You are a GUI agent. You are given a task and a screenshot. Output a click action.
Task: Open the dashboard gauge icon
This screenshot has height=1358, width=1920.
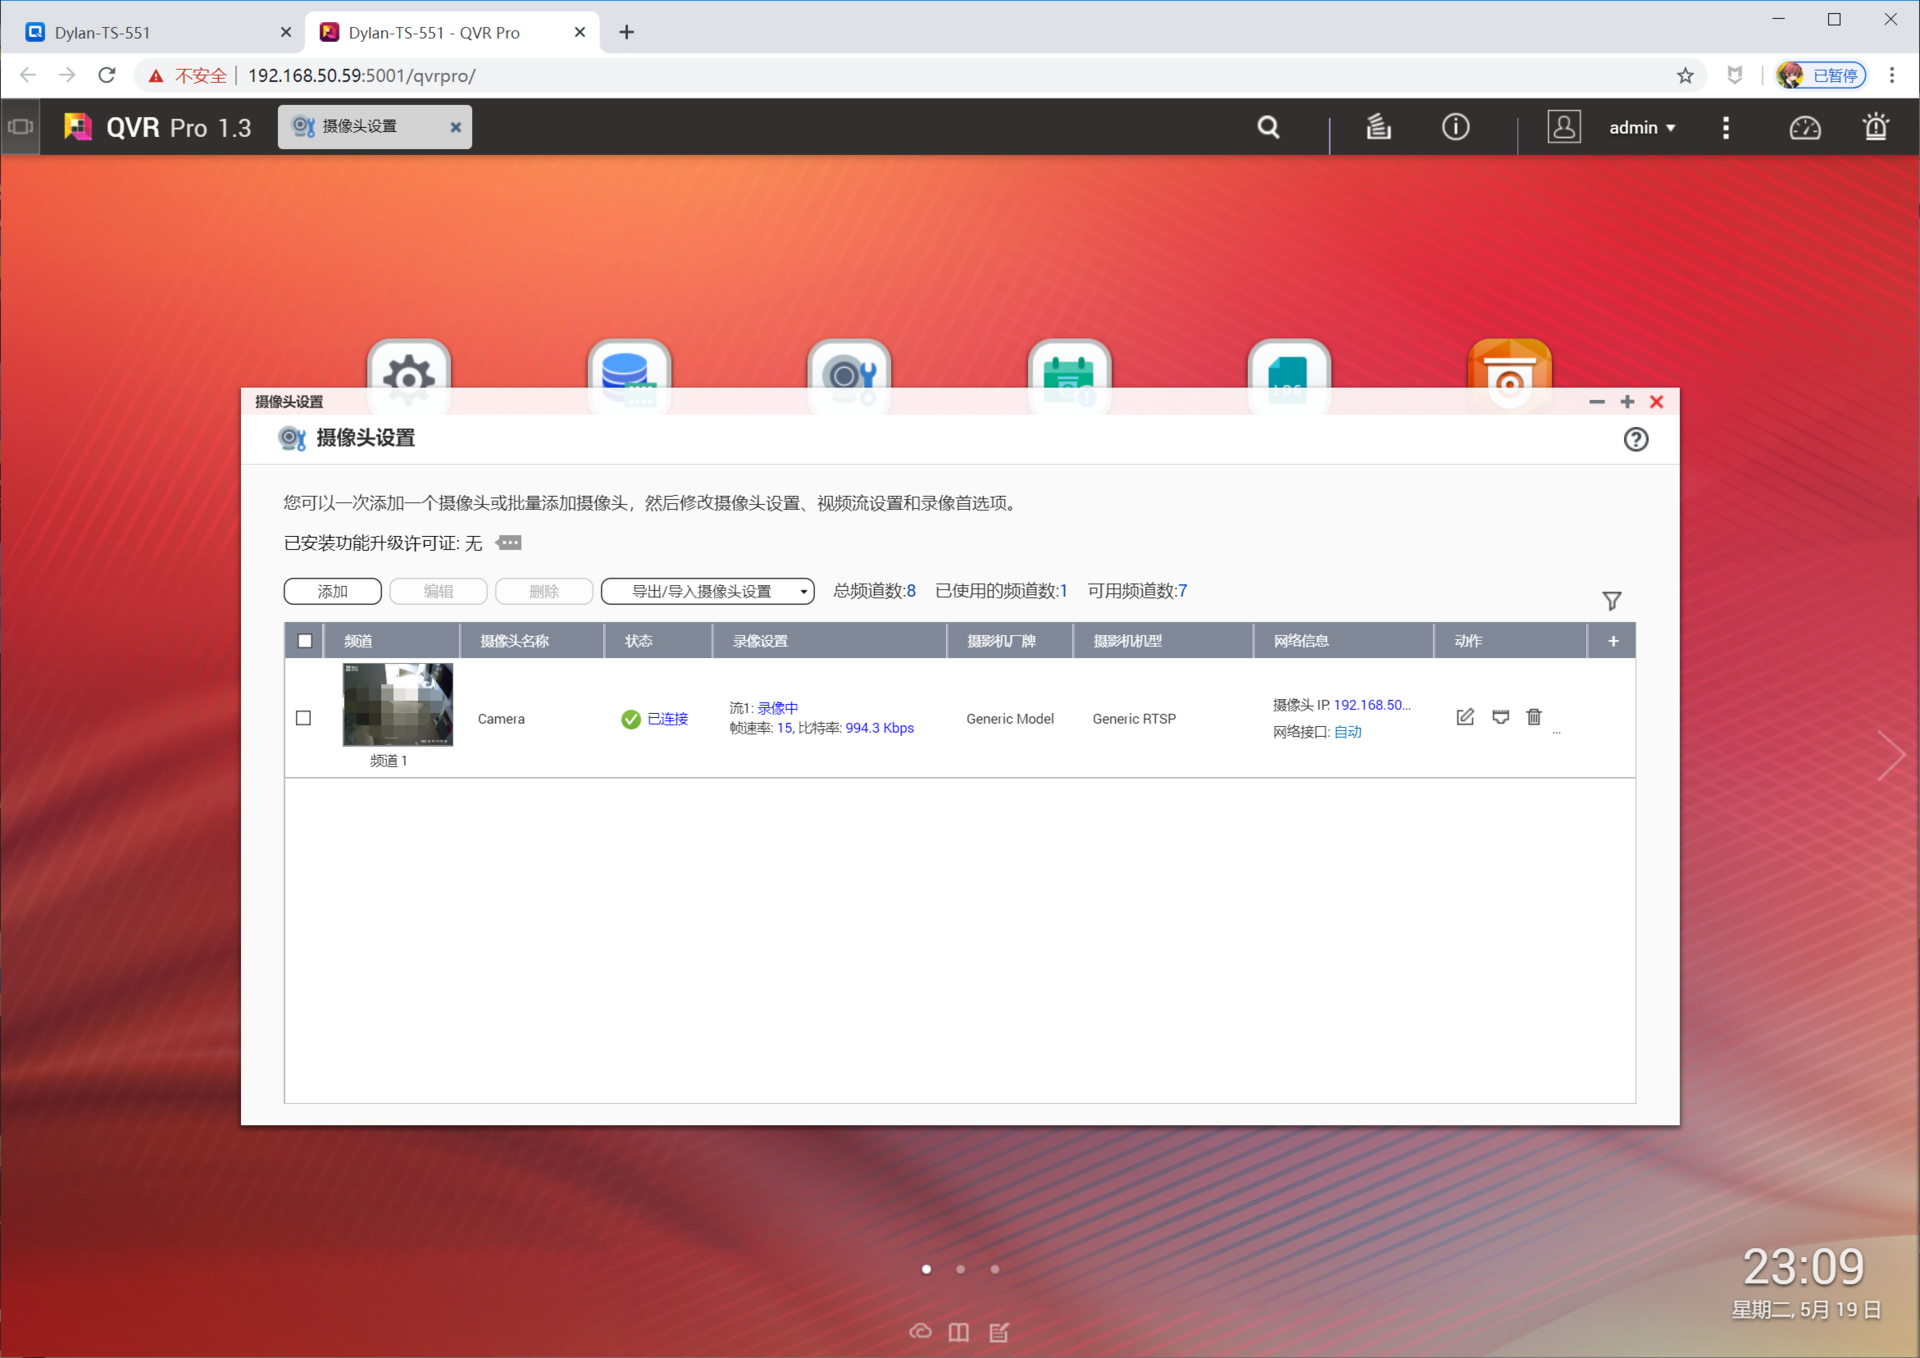pyautogui.click(x=1804, y=127)
